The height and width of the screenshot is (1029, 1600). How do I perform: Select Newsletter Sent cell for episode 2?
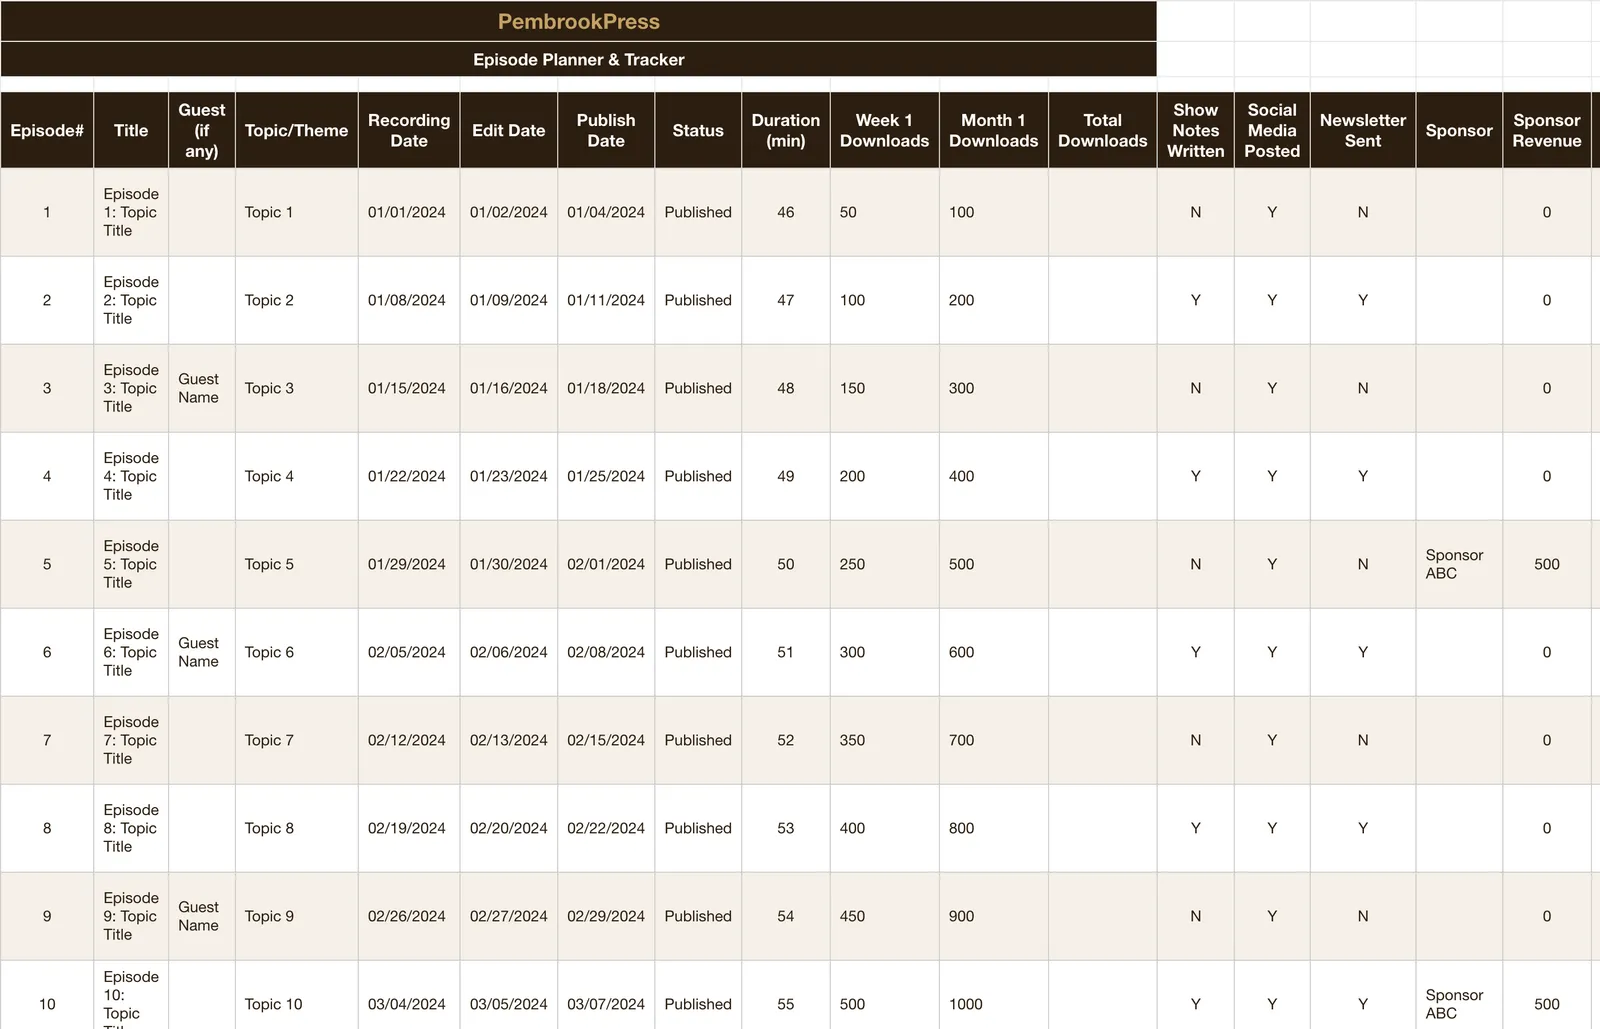[1362, 300]
